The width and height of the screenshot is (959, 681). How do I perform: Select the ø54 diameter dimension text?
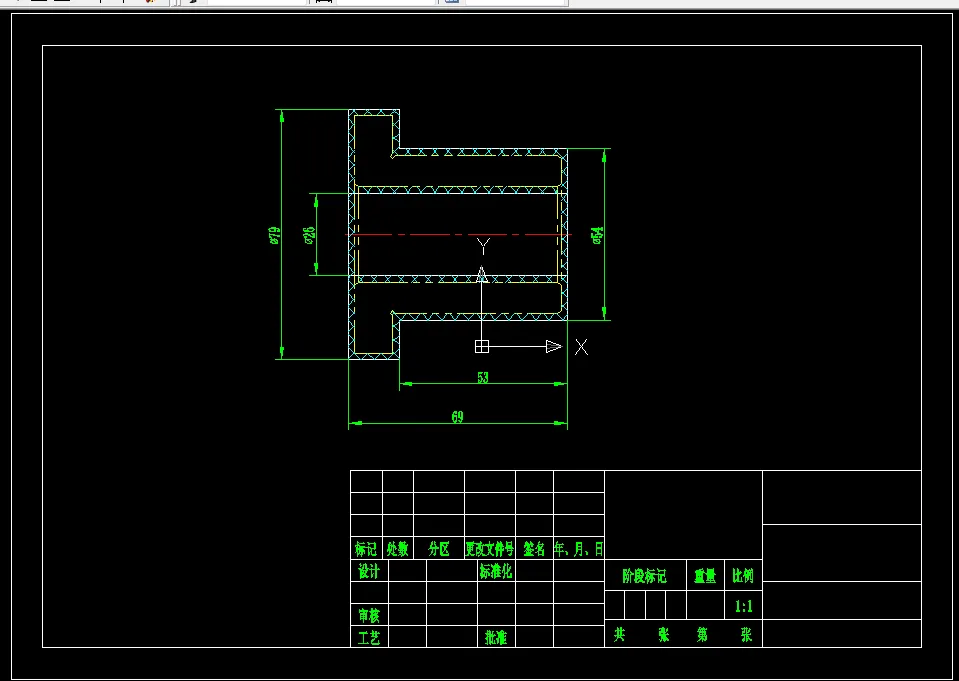[x=598, y=236]
